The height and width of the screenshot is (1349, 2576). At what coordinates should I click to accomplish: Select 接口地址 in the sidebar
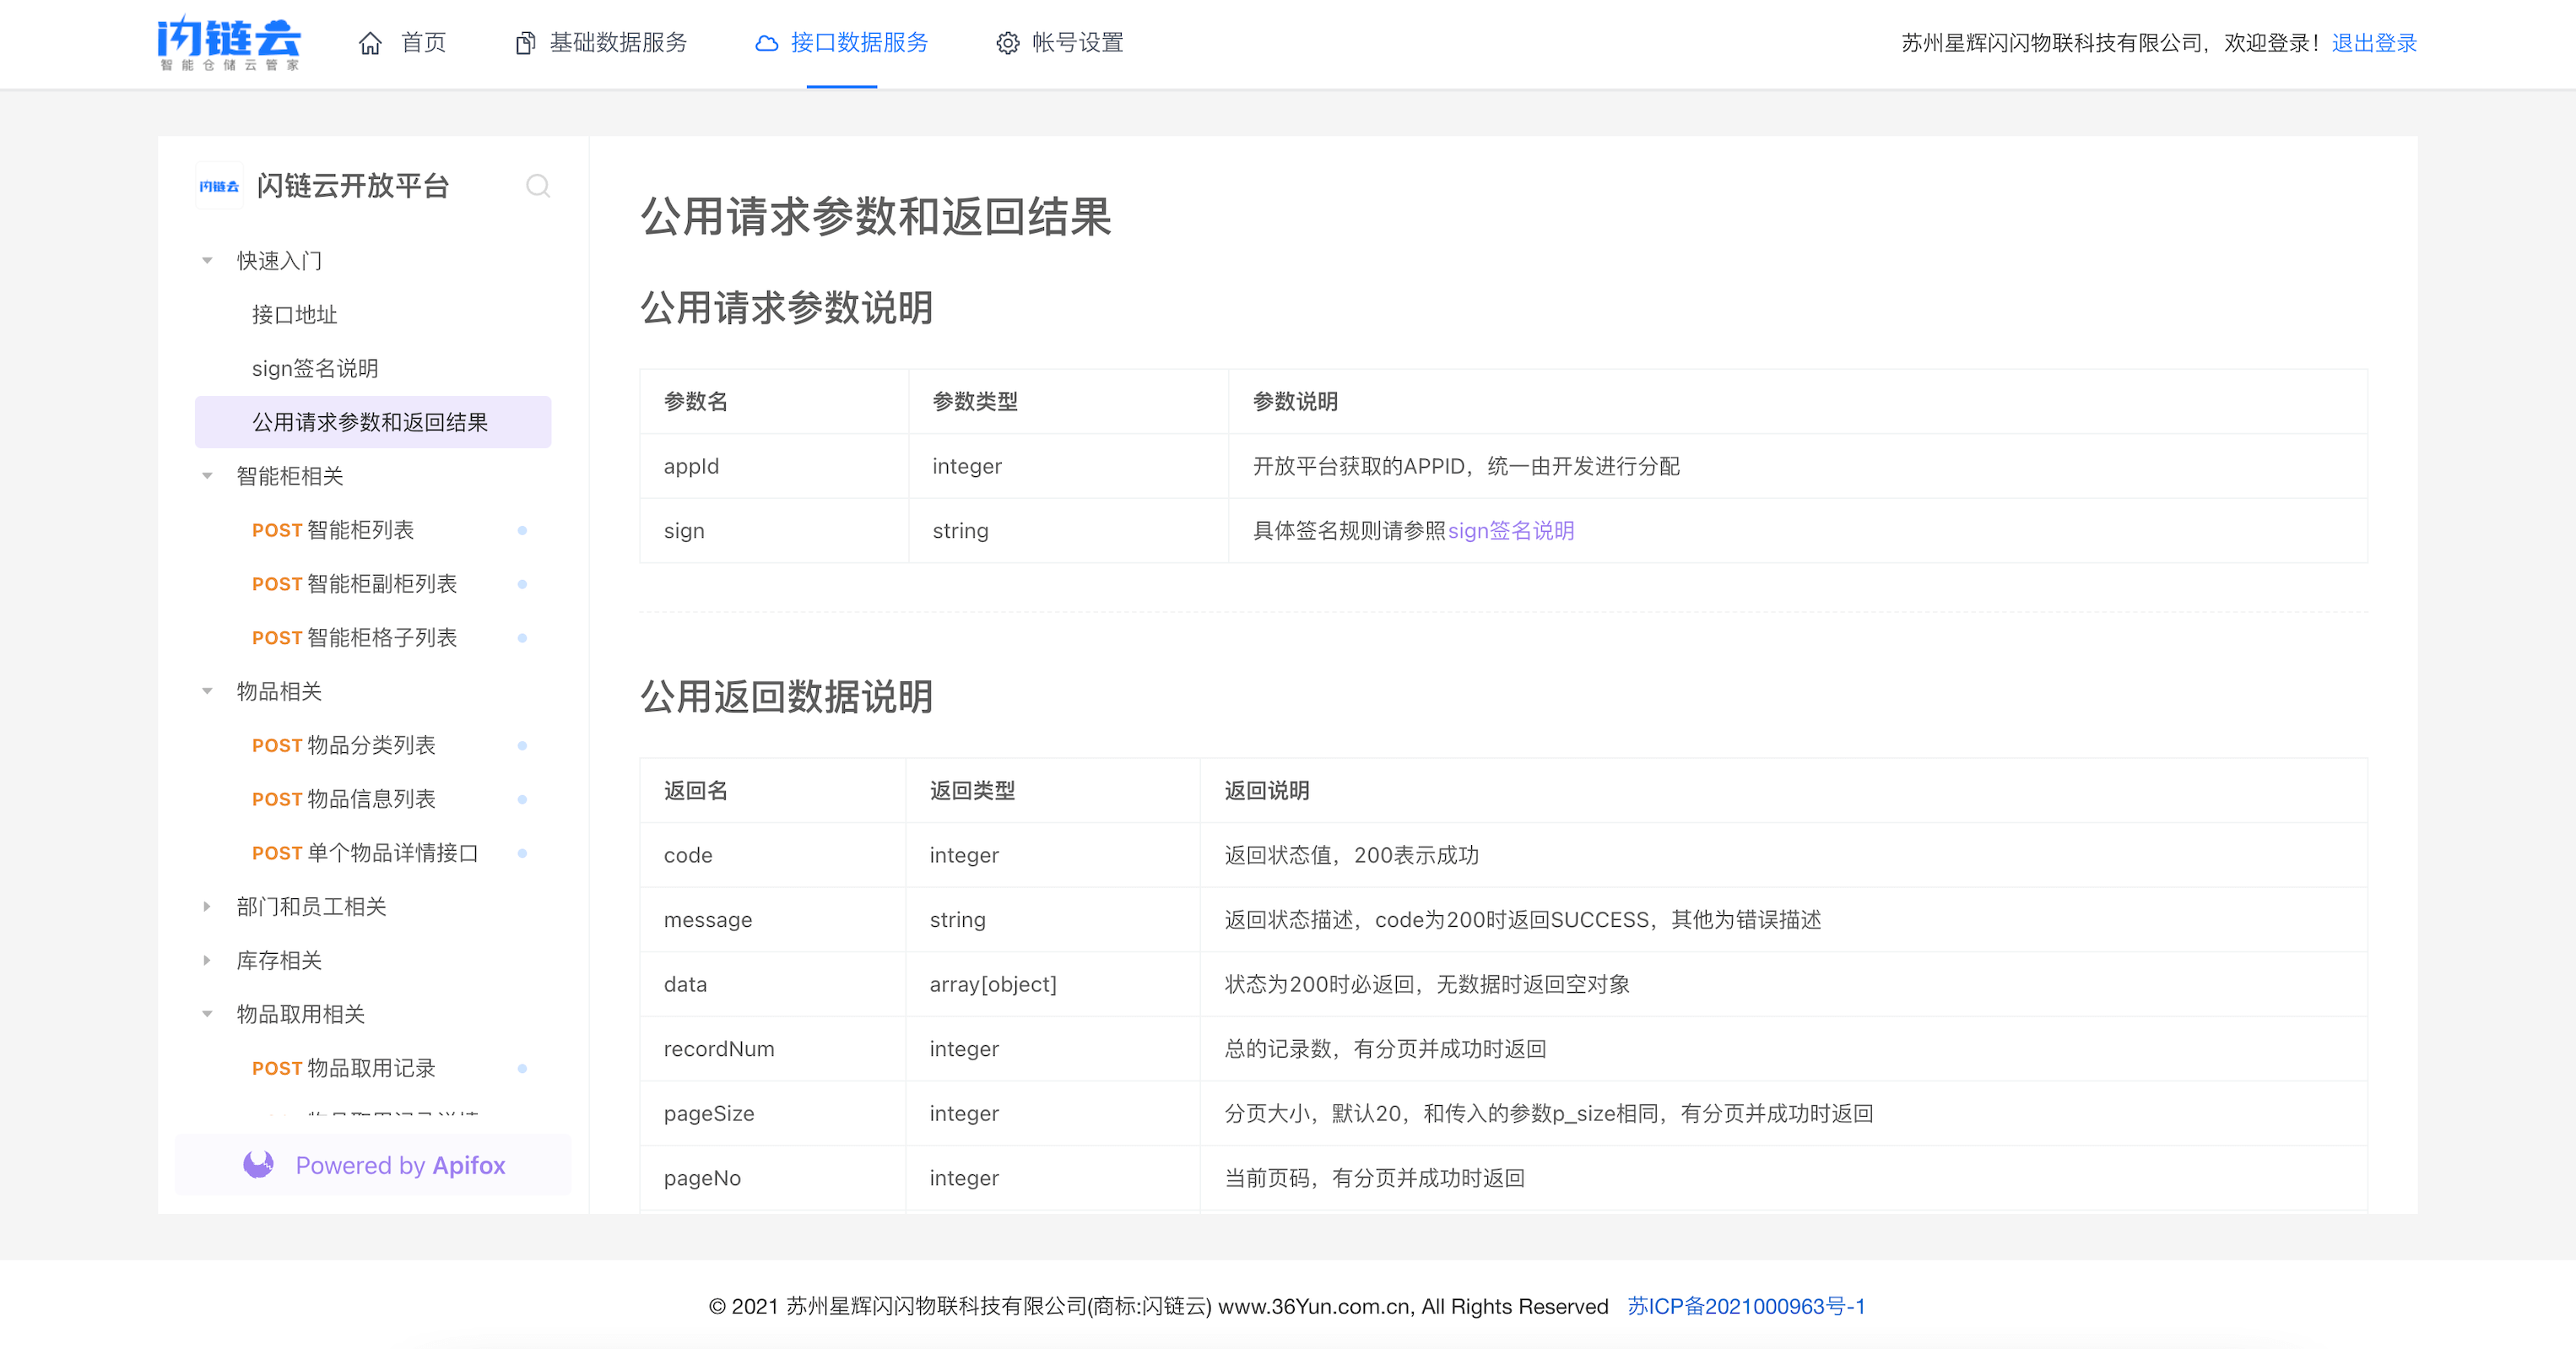[x=294, y=315]
